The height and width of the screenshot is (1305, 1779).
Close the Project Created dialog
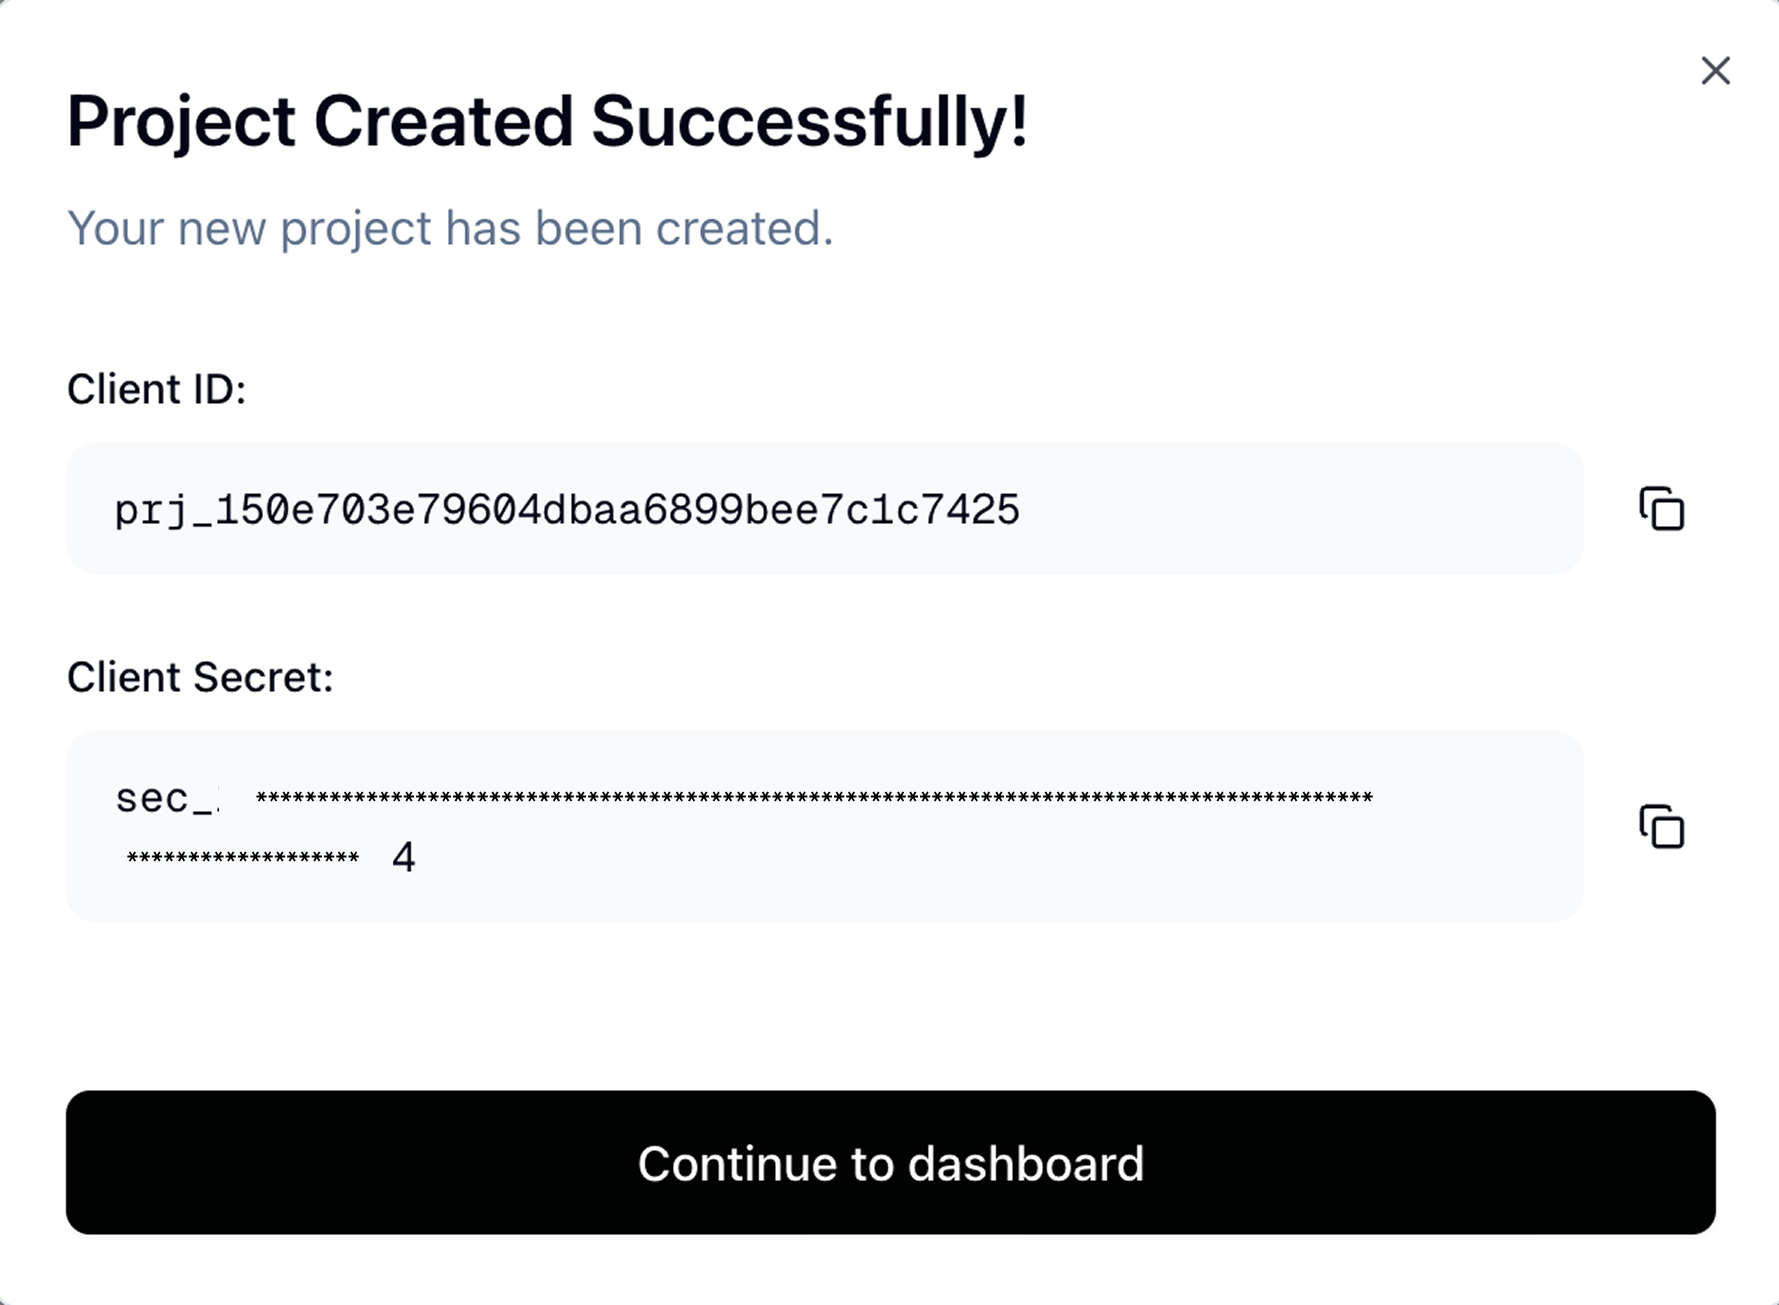[x=1715, y=71]
